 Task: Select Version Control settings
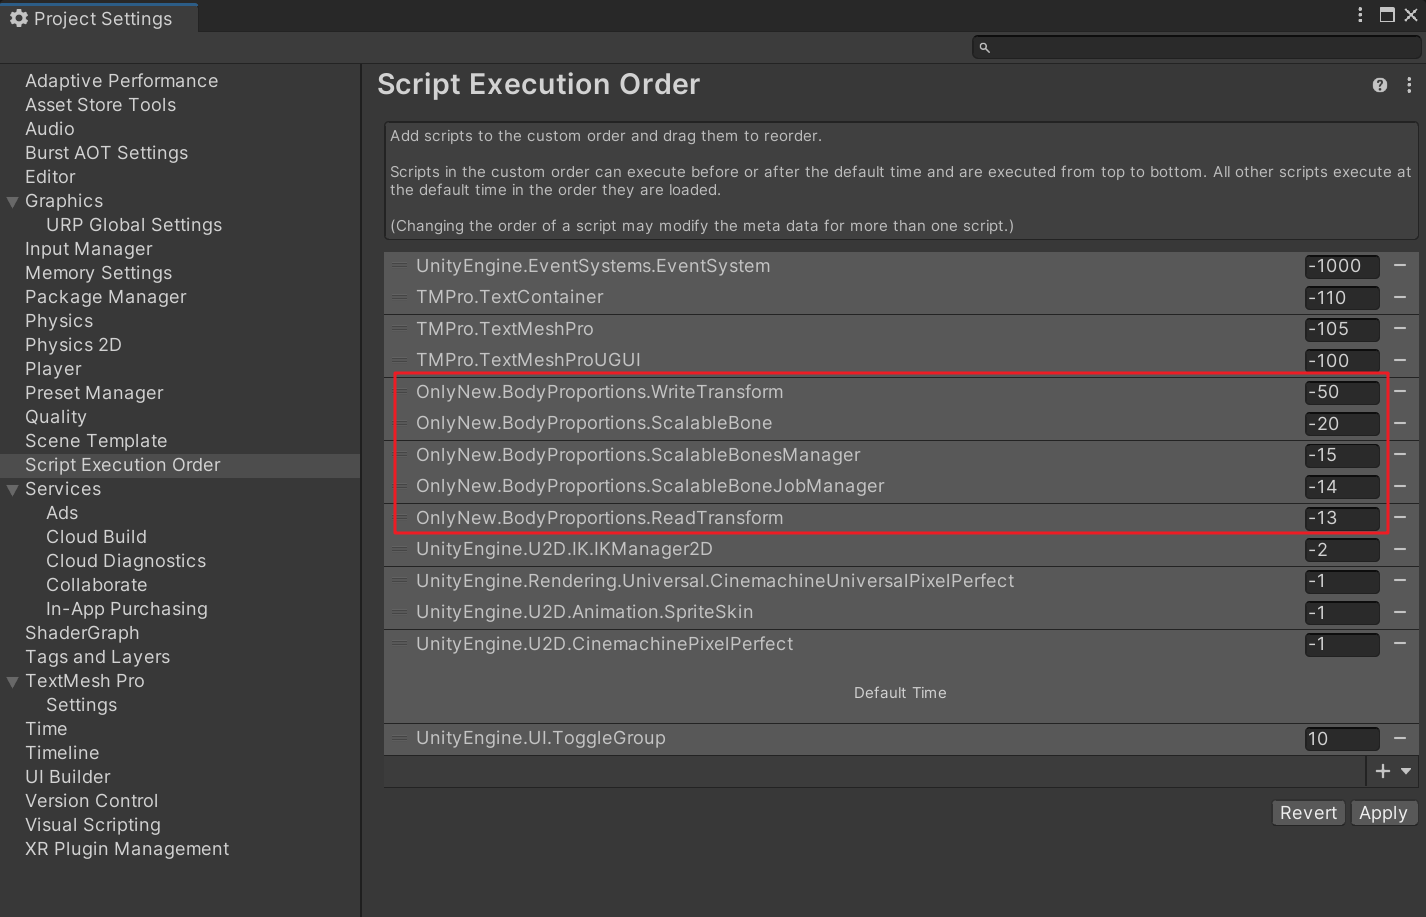92,801
